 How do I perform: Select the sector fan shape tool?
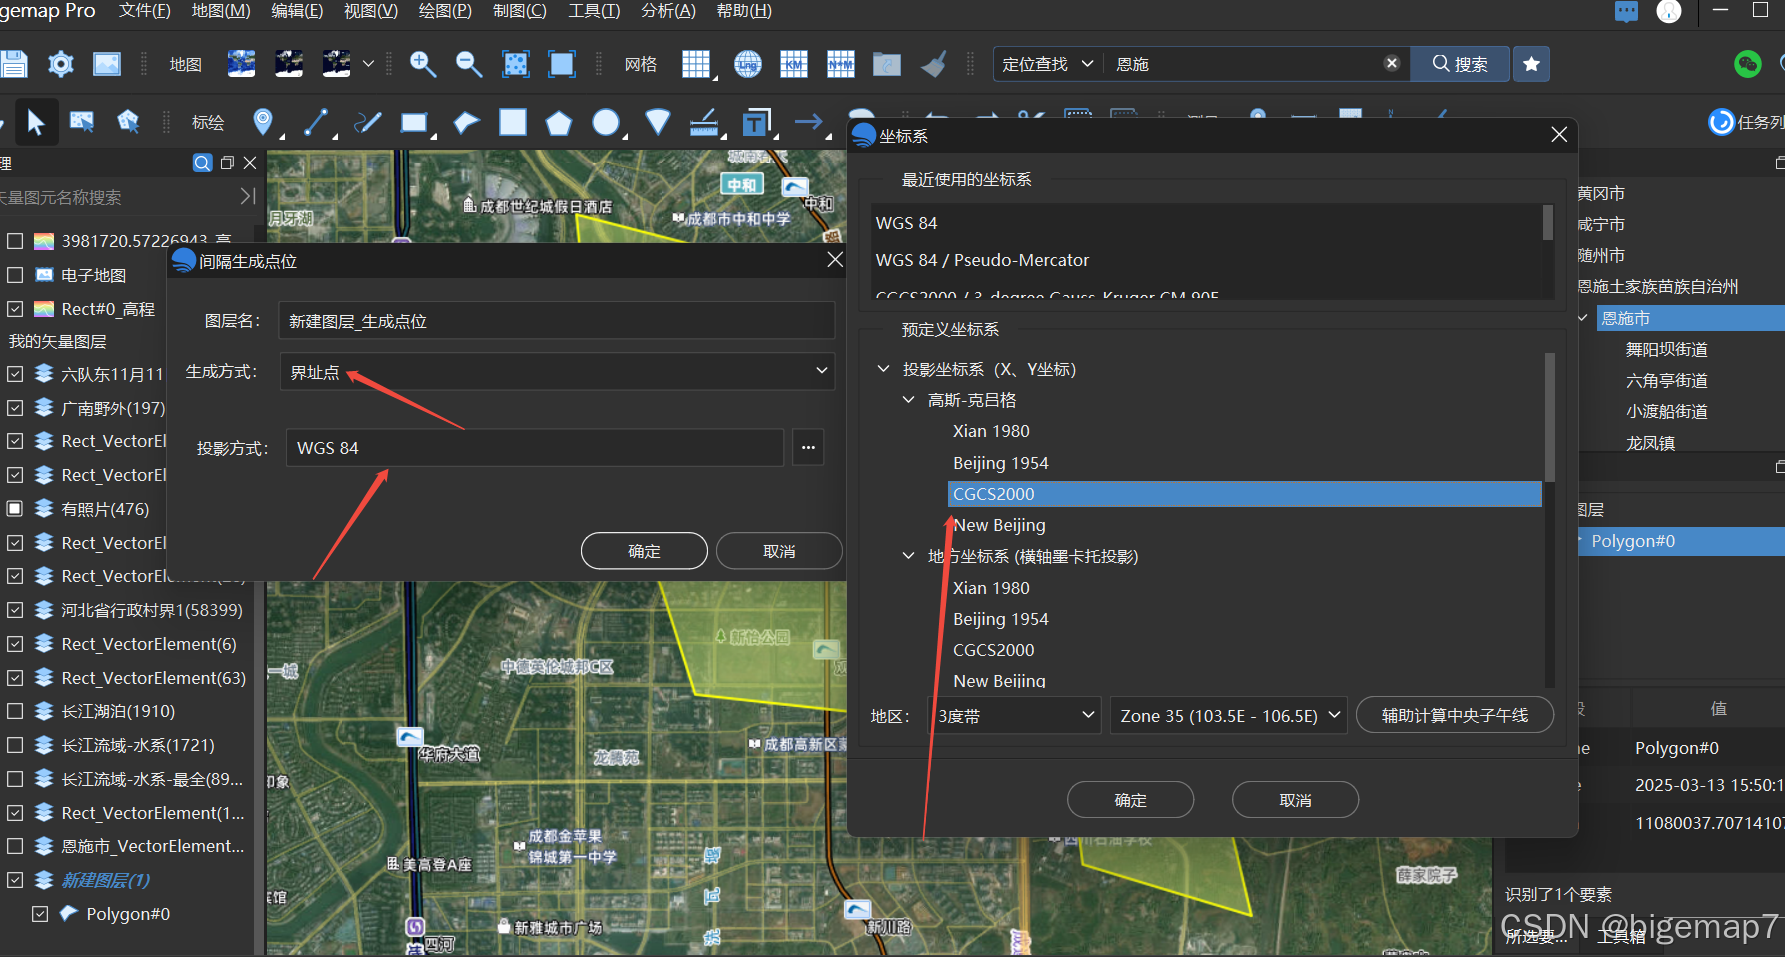(x=658, y=122)
